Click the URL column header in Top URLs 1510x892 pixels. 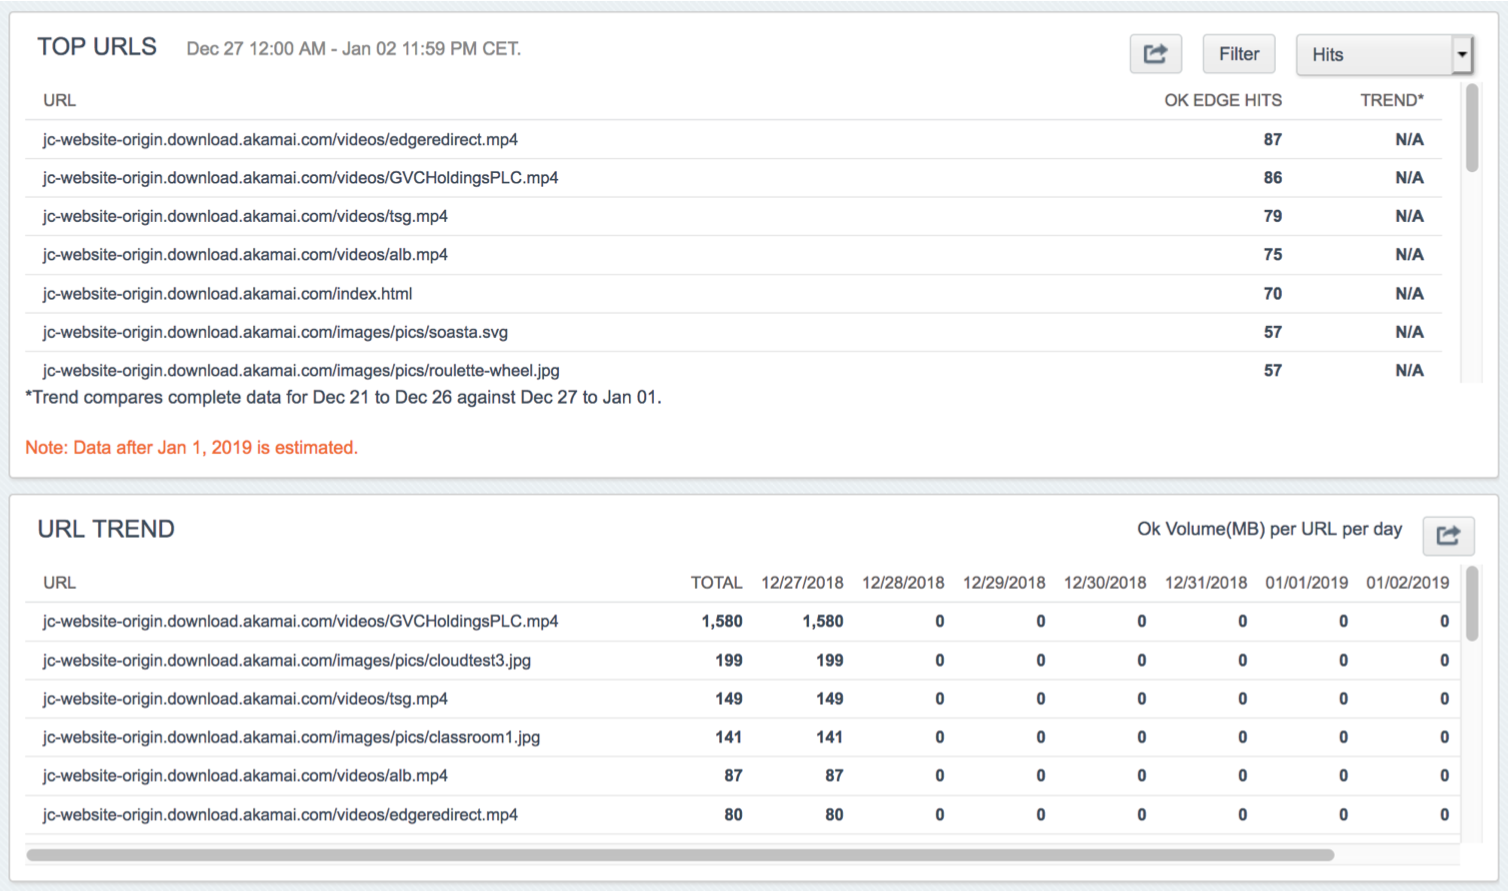pyautogui.click(x=59, y=100)
